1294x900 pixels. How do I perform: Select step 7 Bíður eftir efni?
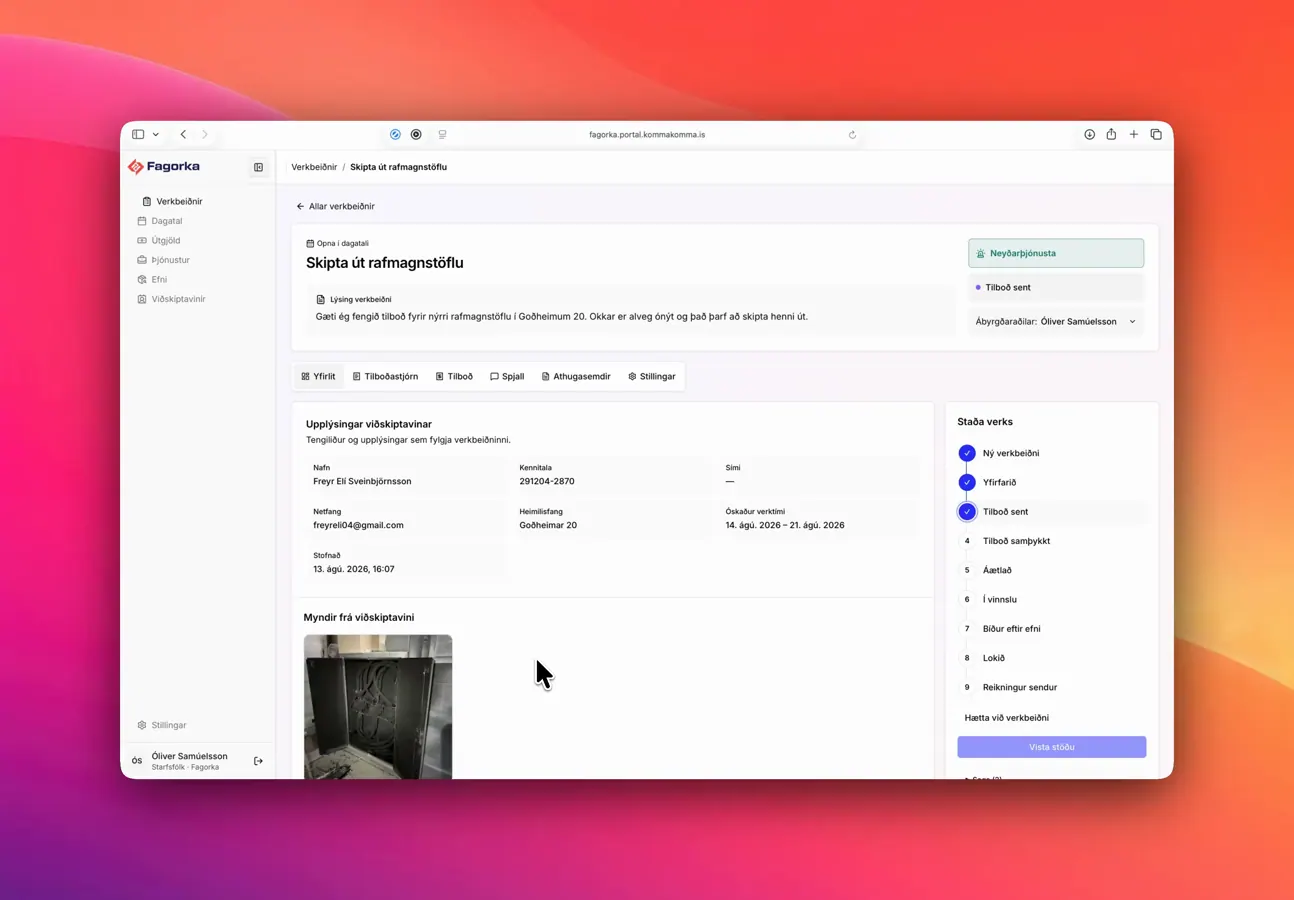coord(1051,629)
